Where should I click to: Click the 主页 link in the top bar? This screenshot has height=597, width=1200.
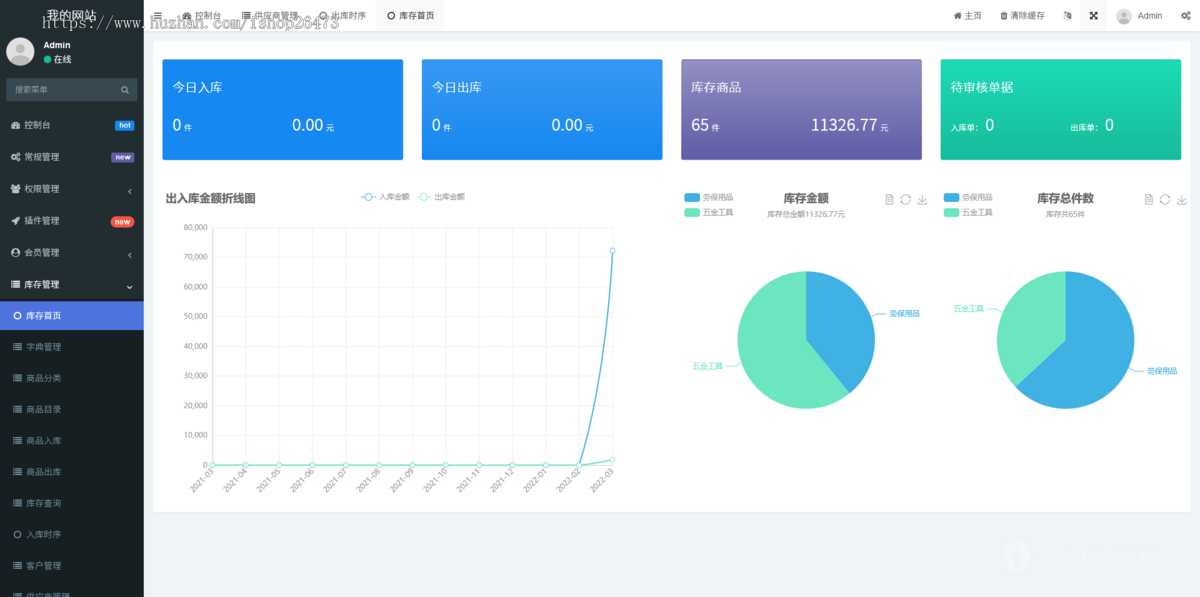click(966, 15)
